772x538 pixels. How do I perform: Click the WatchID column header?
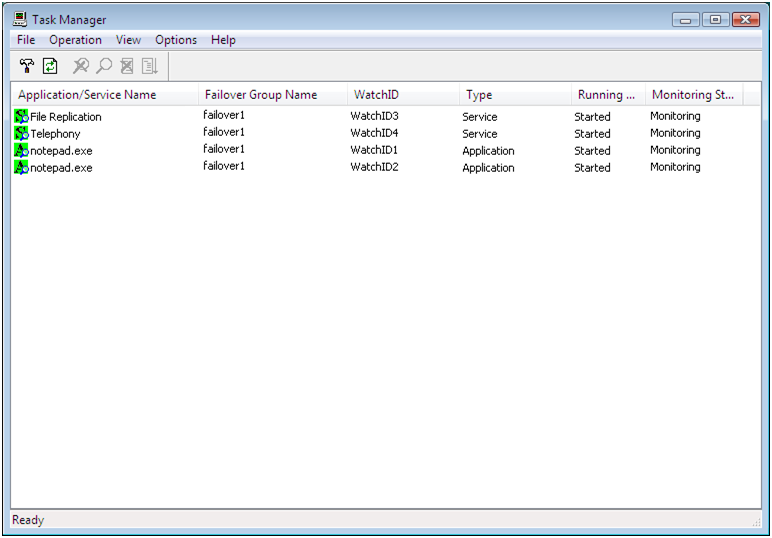click(376, 95)
